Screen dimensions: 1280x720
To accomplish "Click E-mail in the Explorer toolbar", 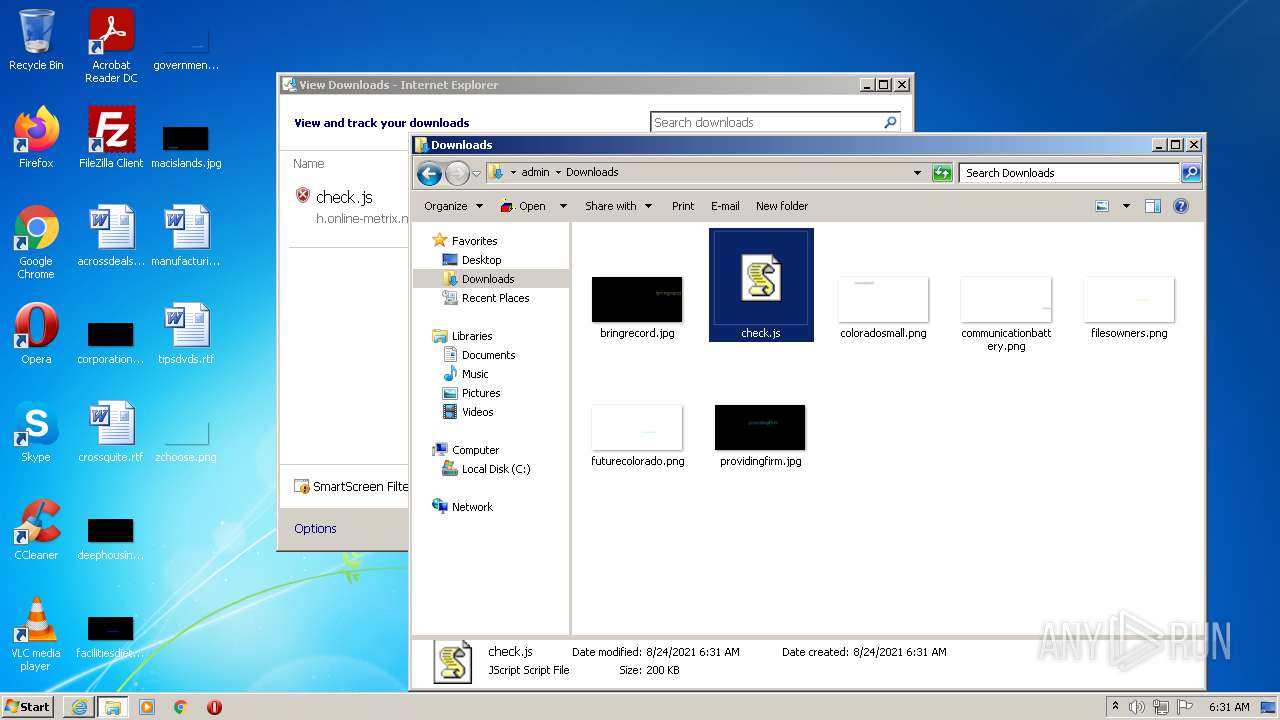I will (x=725, y=206).
